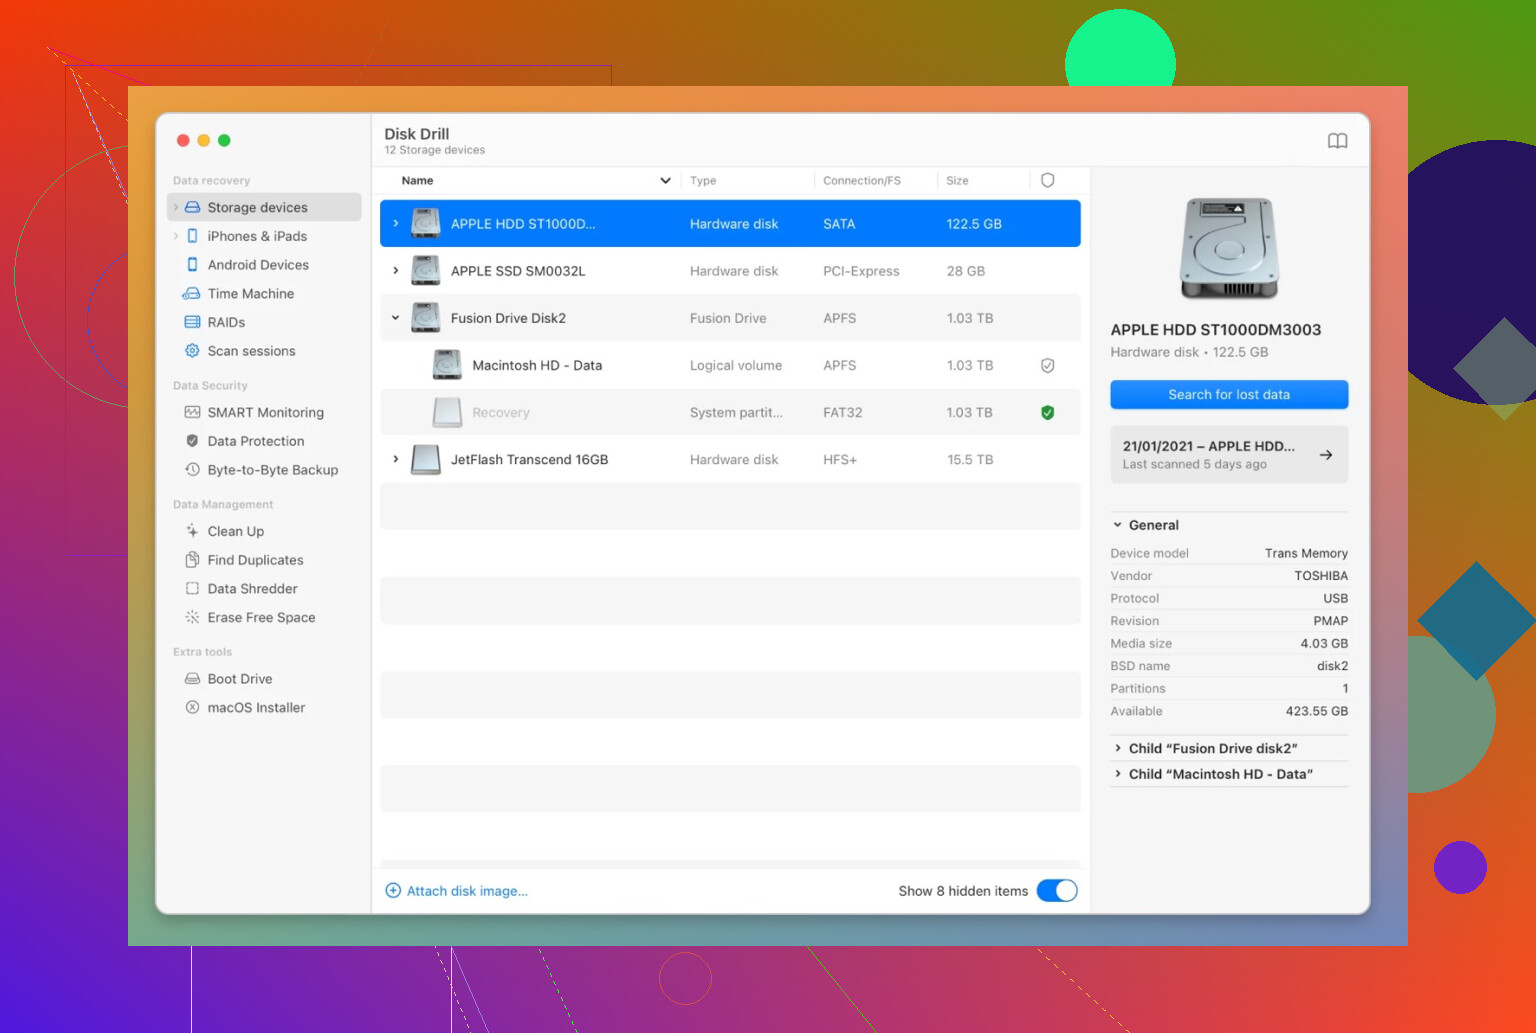The height and width of the screenshot is (1033, 1536).
Task: Open Data Shredder section
Action: tap(252, 589)
